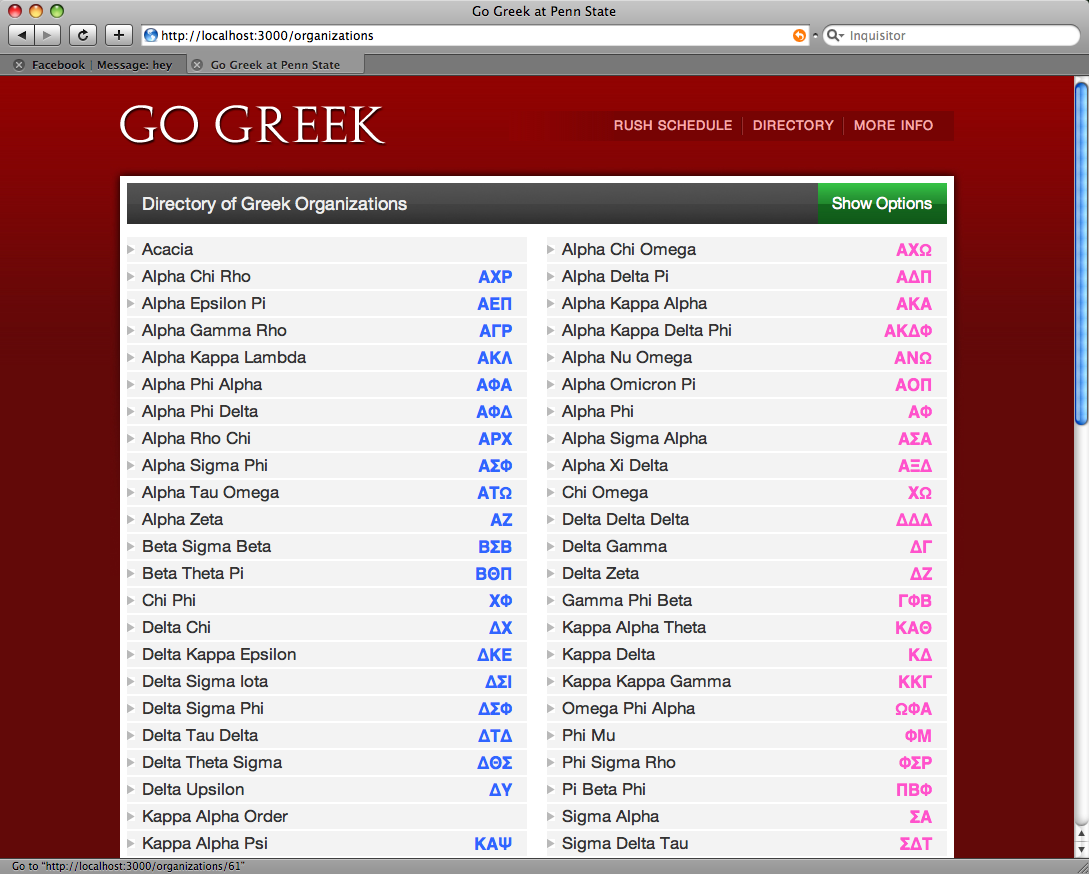Select the Sigma Alpha row name
Screen dimensions: 1089x874
point(610,816)
